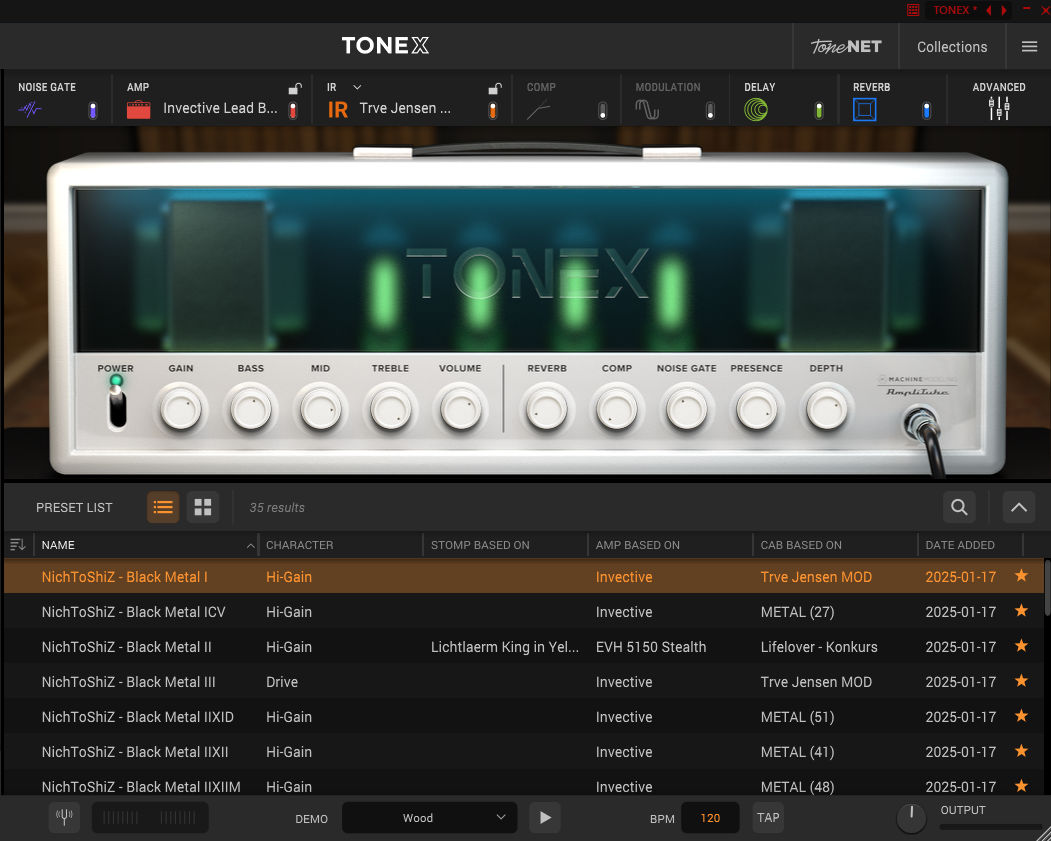Enable the Modulation on/off switch
The height and width of the screenshot is (841, 1051).
[x=710, y=111]
